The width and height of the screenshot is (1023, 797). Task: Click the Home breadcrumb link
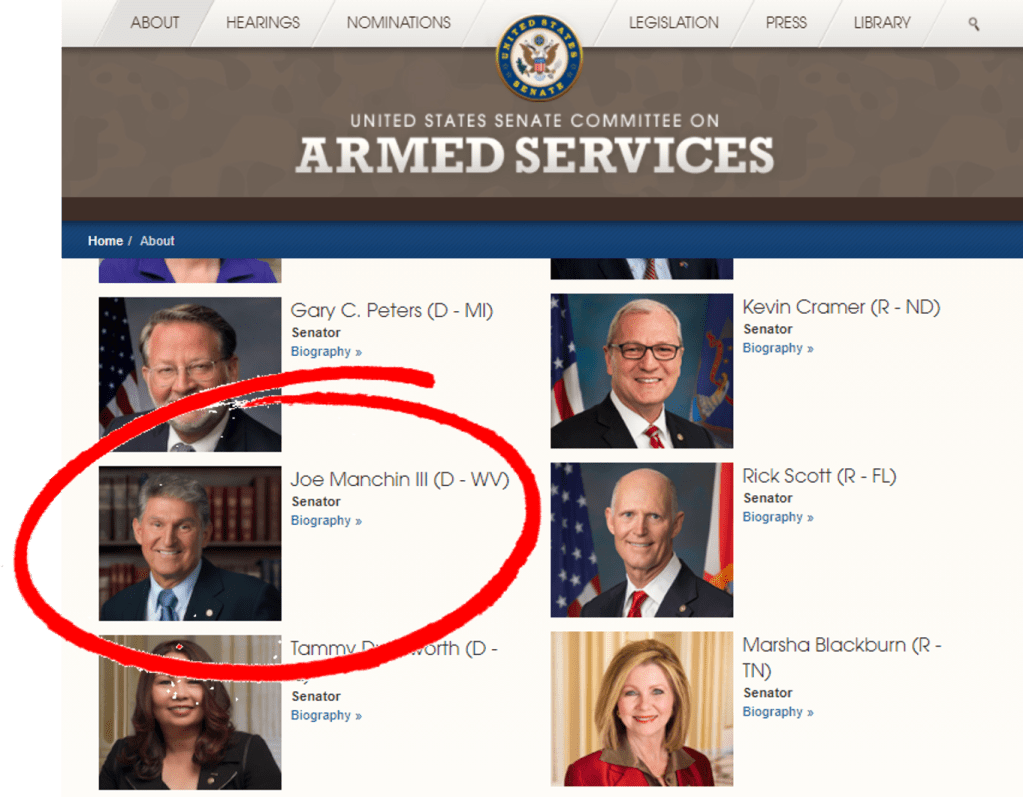(105, 241)
